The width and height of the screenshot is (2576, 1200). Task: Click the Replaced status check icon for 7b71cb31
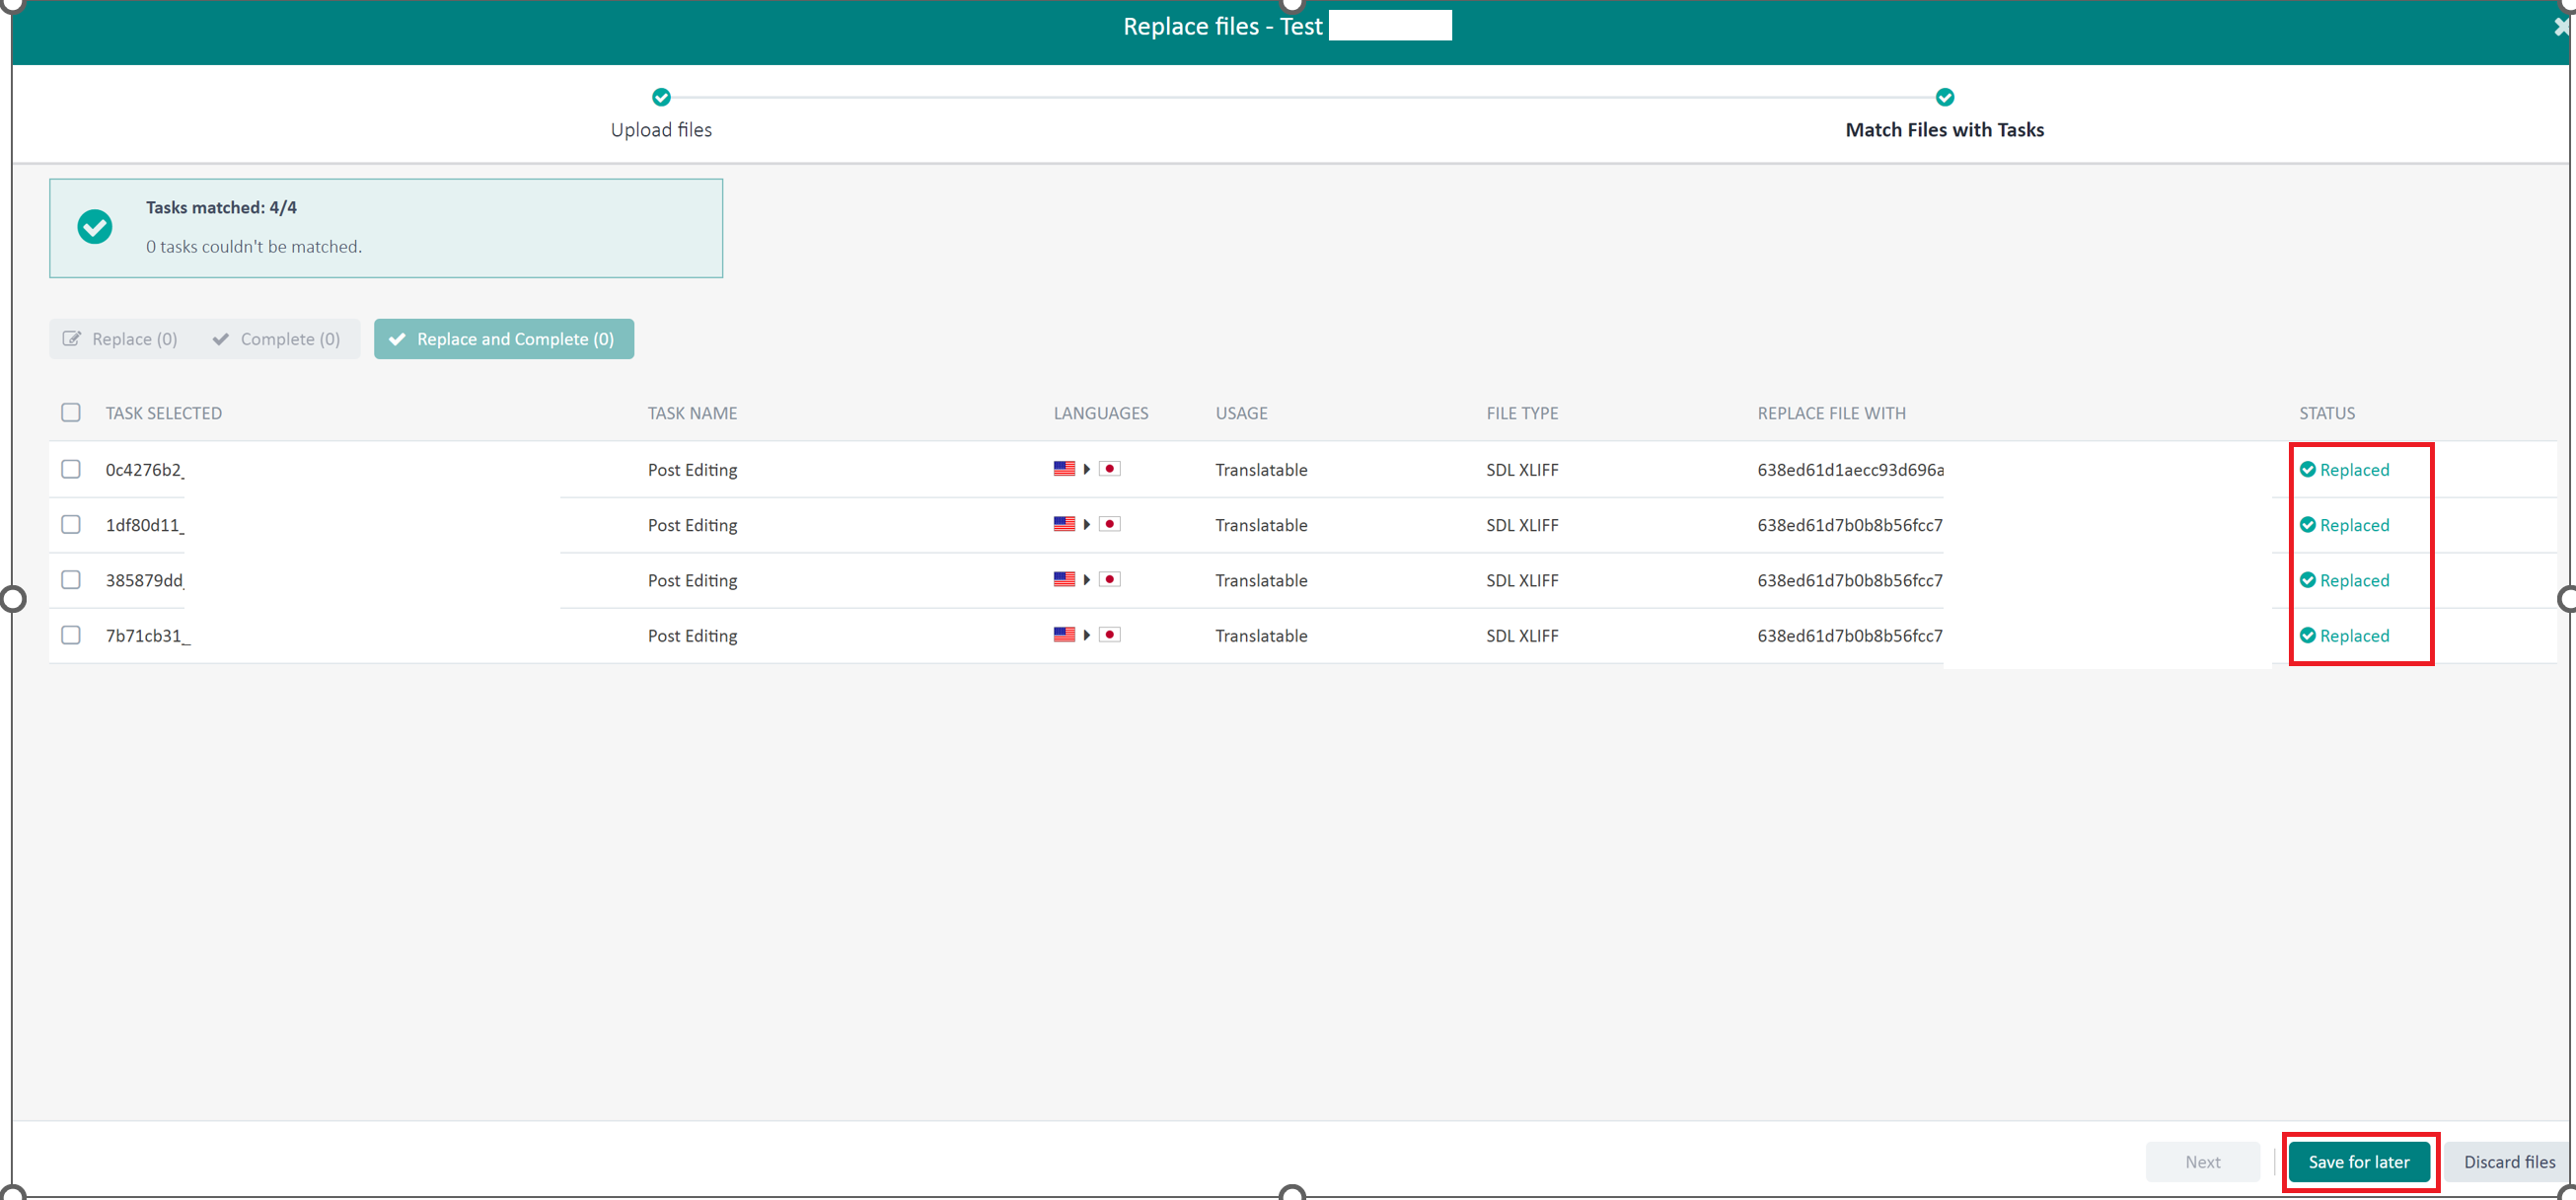2307,635
